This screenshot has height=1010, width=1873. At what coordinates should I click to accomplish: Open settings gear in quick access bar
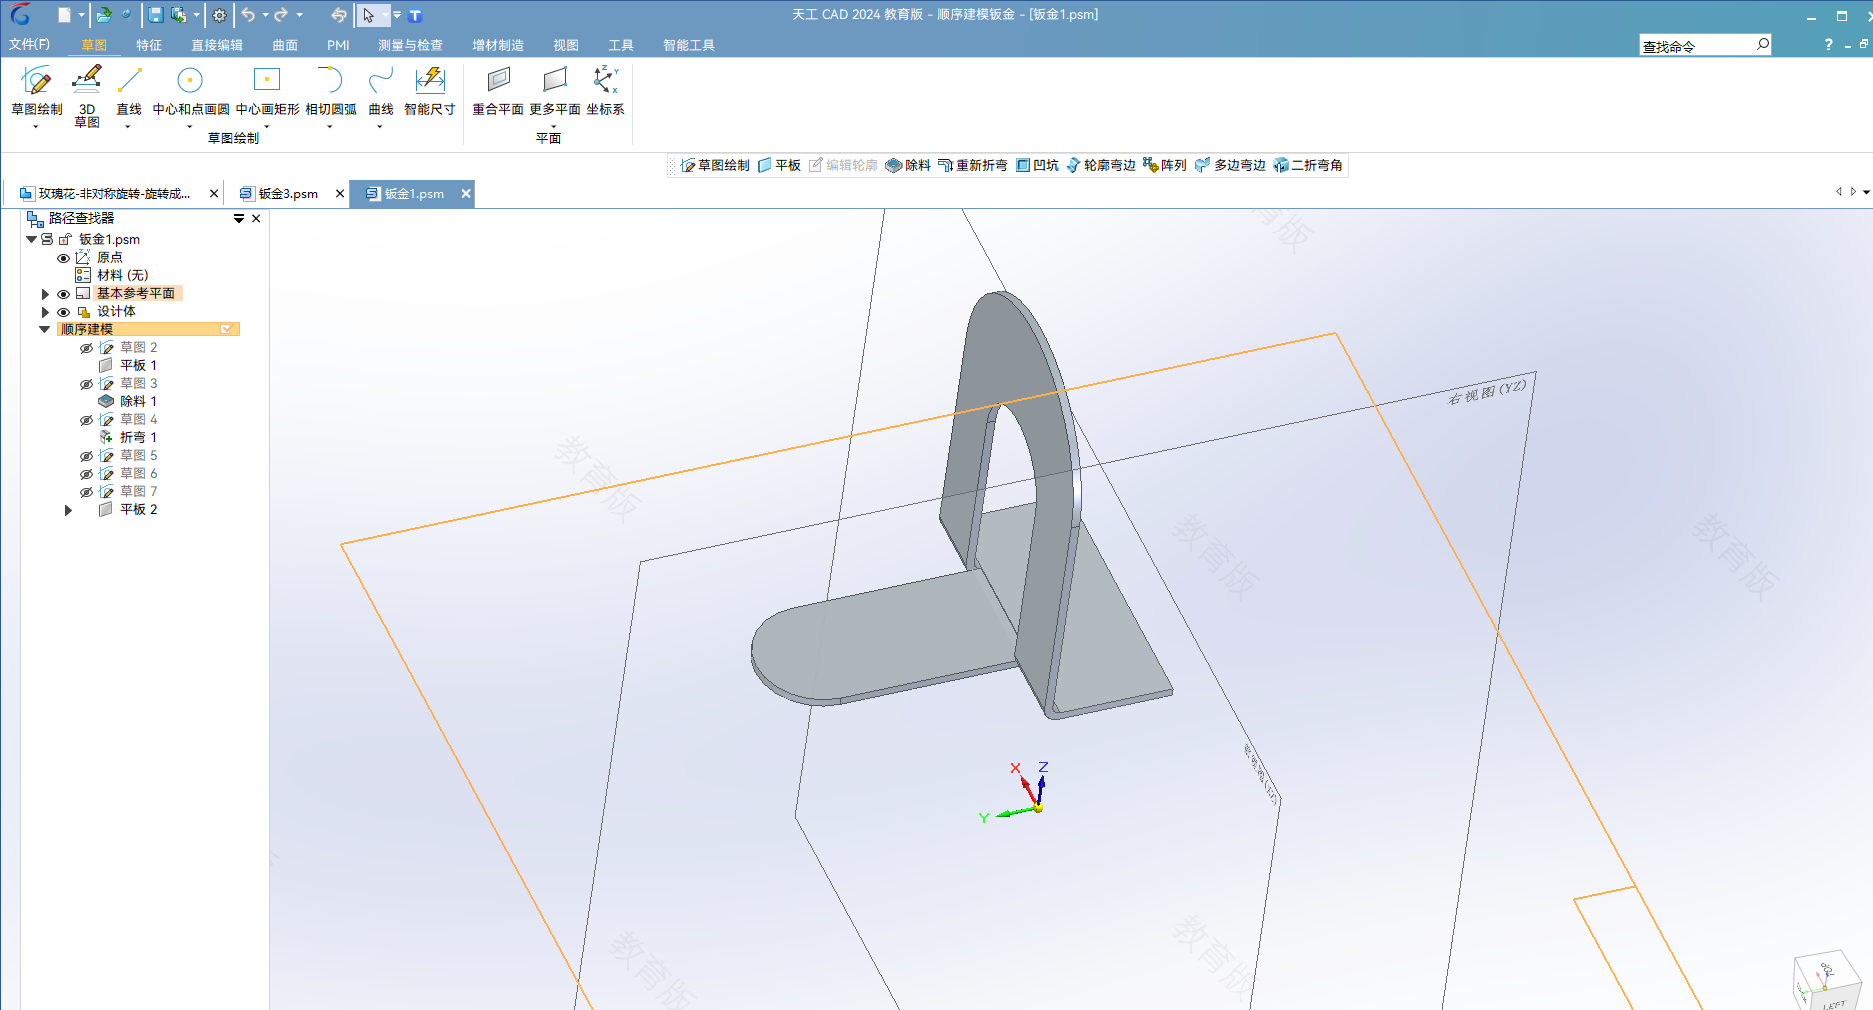(219, 15)
